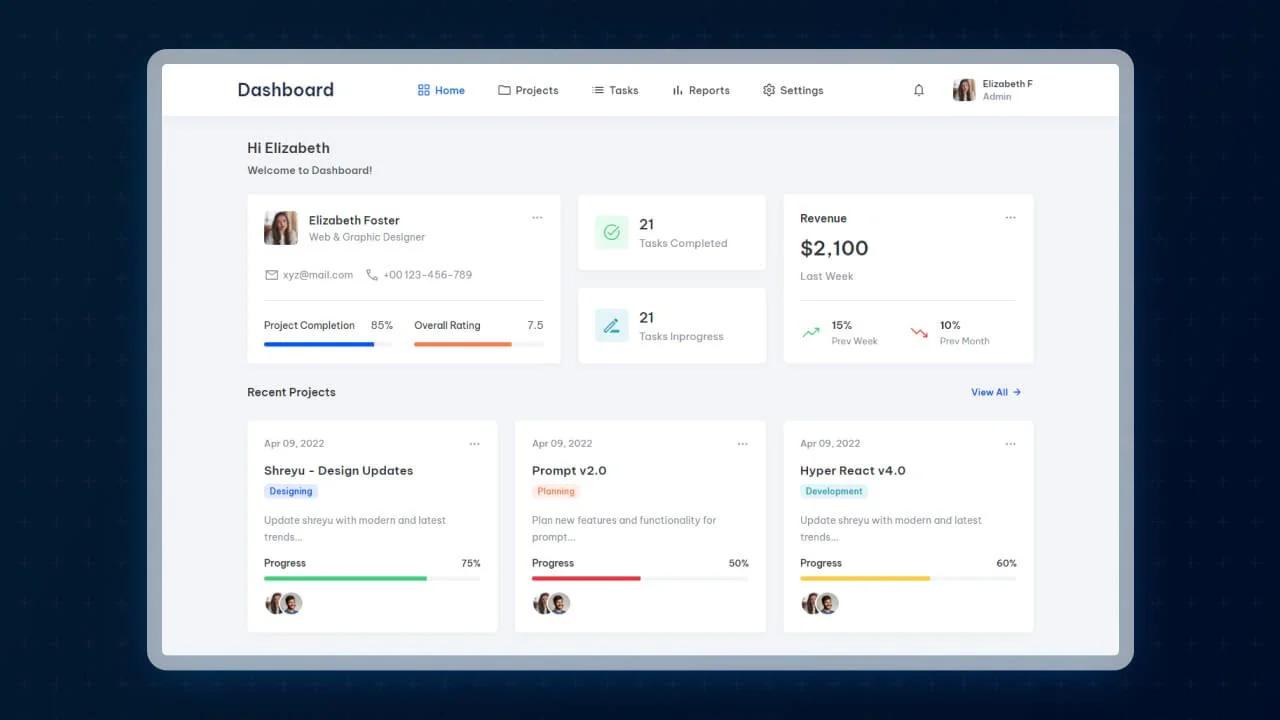Click the envelope icon next to xyz@mail.com
This screenshot has width=1280, height=720.
269,274
